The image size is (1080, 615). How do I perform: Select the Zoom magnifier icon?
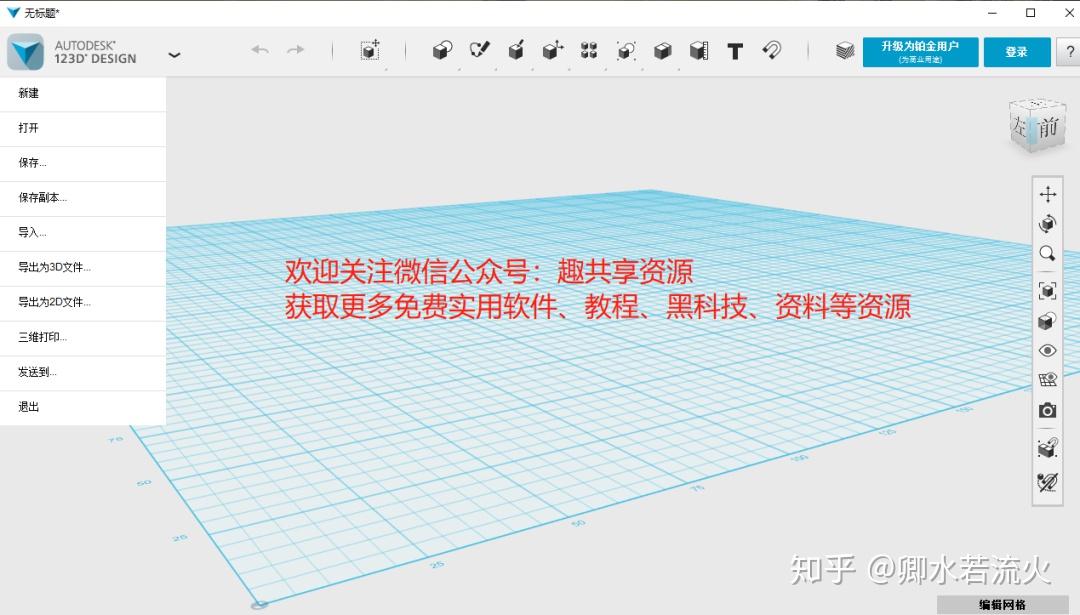(x=1048, y=254)
